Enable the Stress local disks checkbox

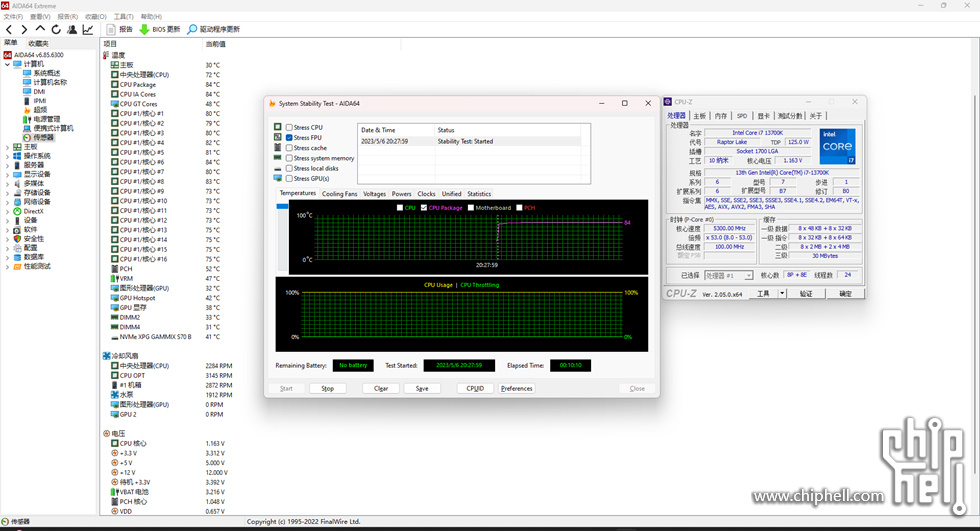(x=289, y=168)
